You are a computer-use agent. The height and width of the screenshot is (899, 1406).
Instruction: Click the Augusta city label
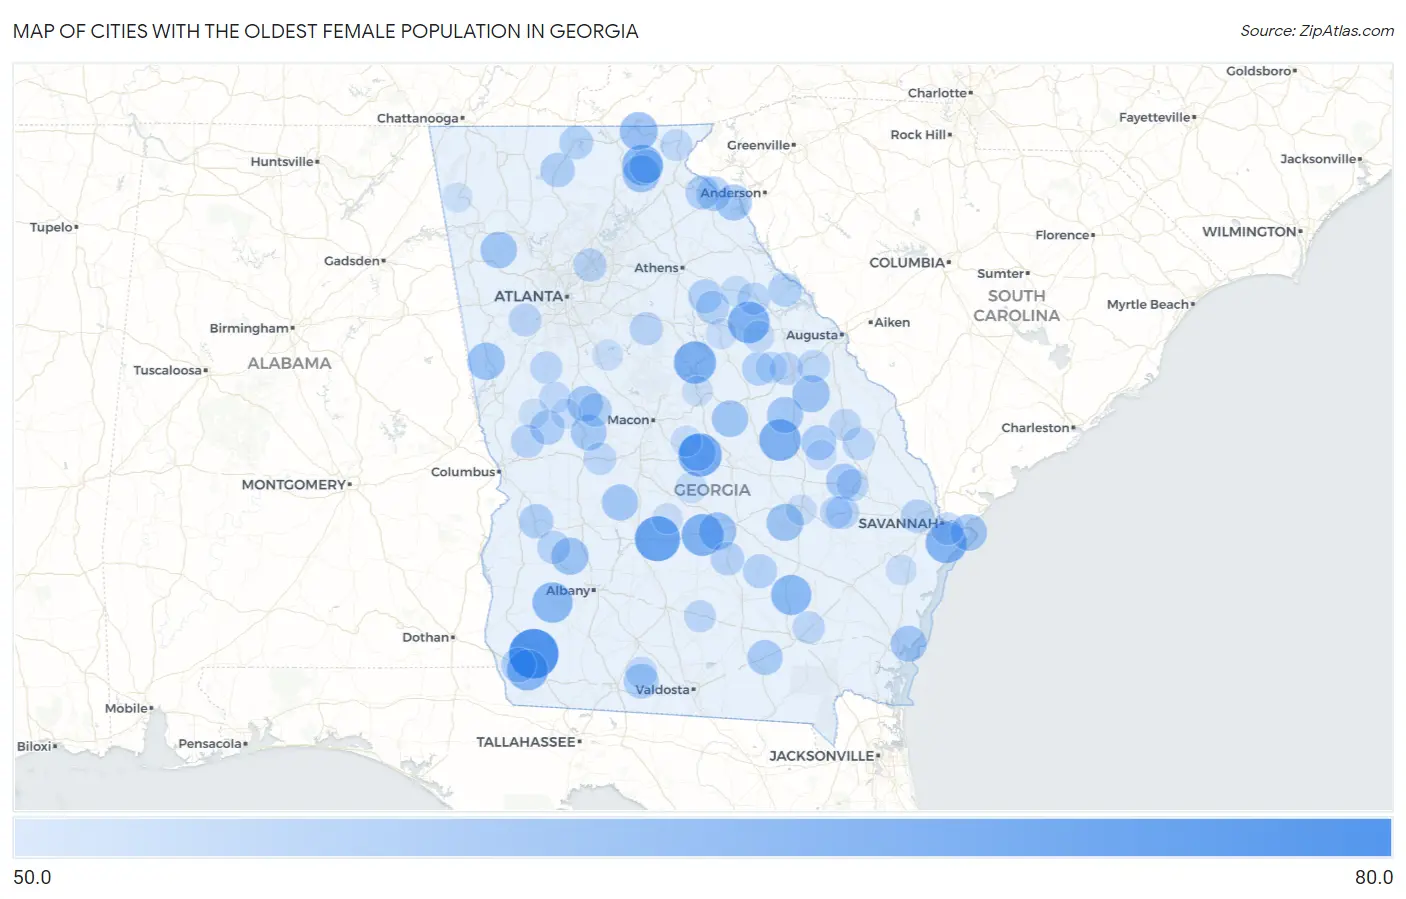[x=811, y=335]
